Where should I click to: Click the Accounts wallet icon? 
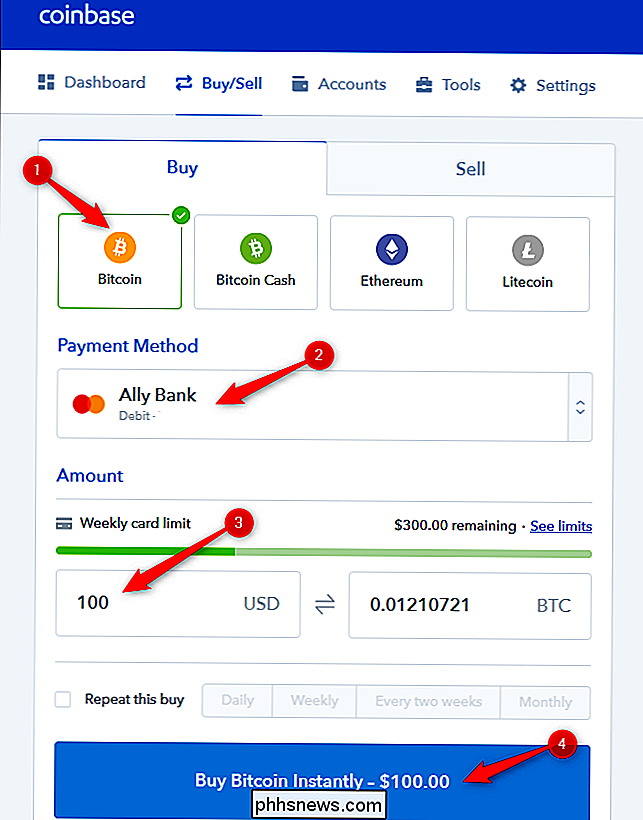(300, 84)
